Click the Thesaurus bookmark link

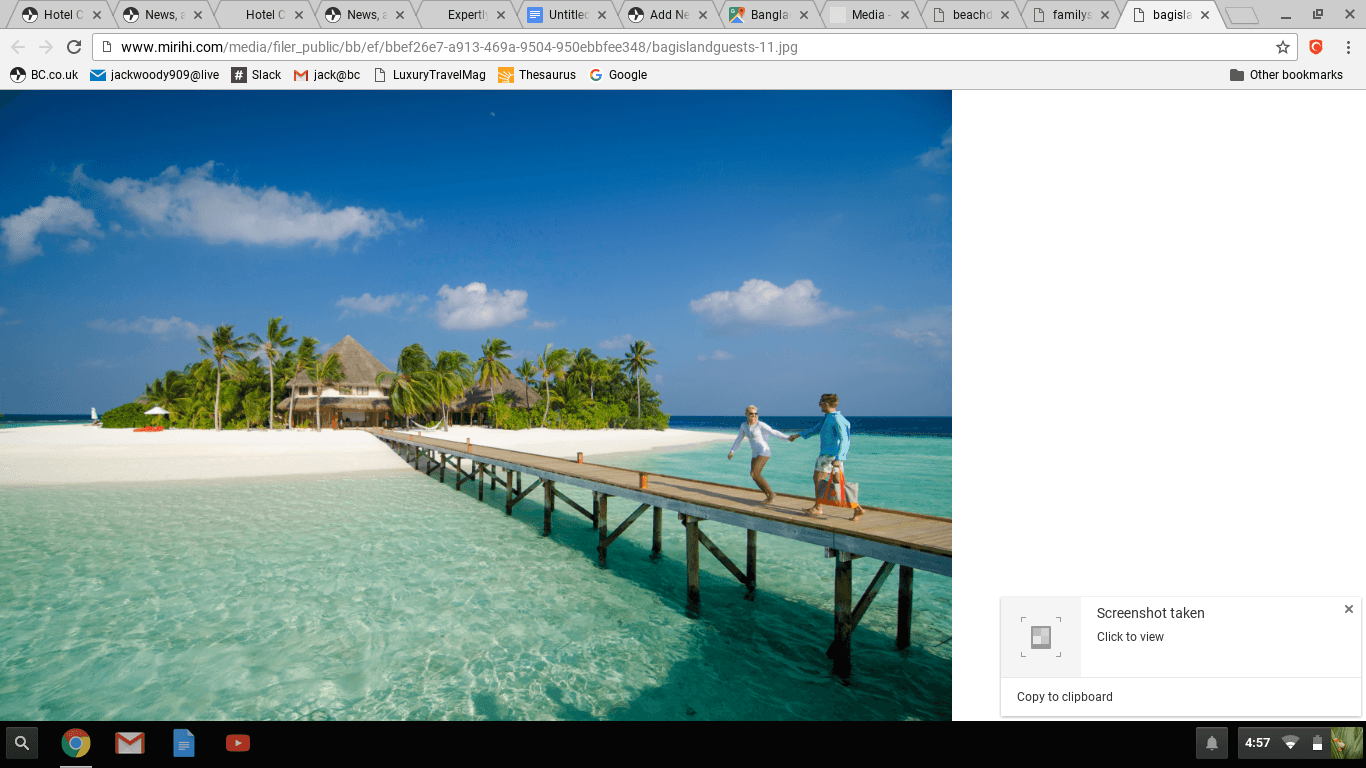[537, 74]
